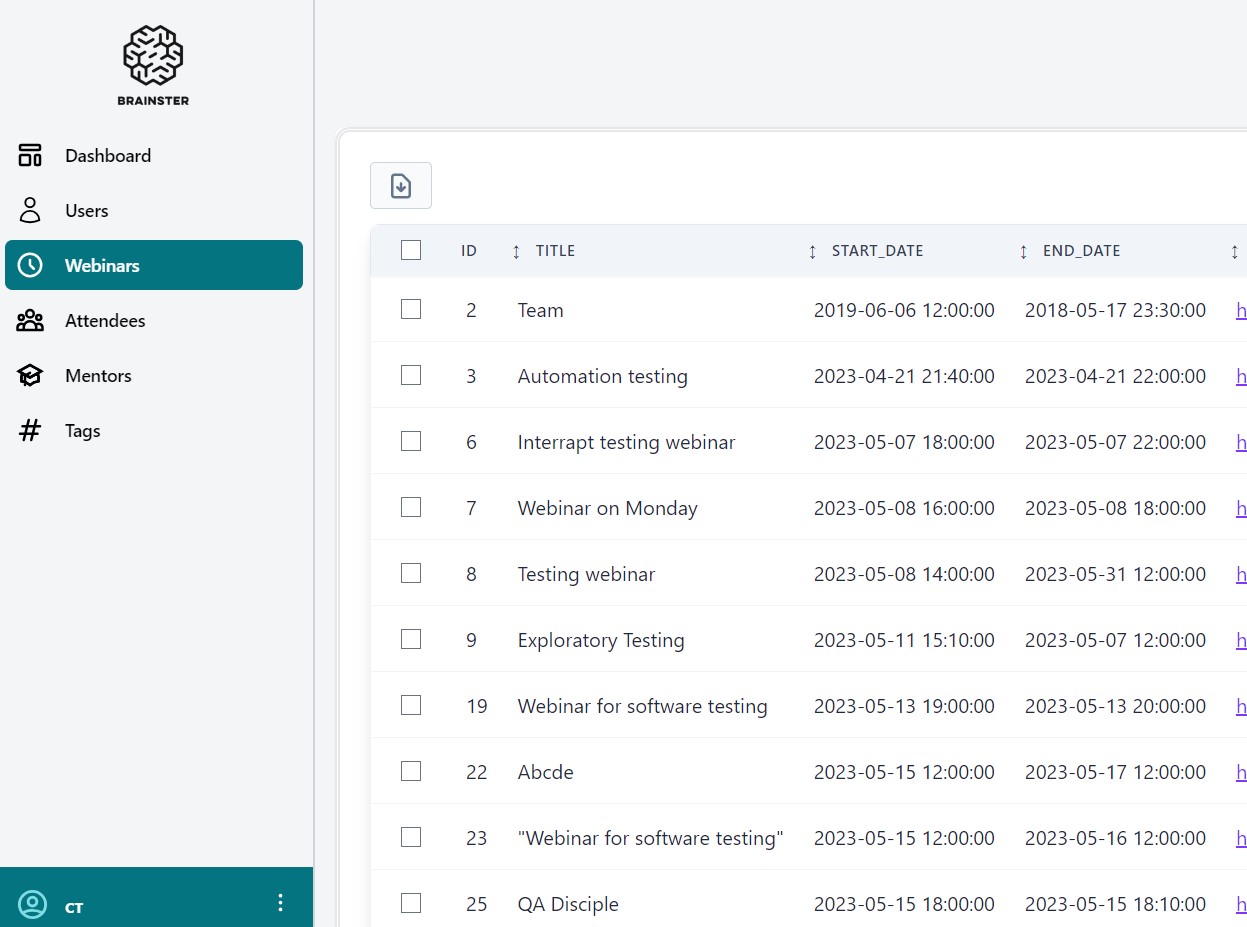This screenshot has height=927, width=1247.
Task: Select the checkbox for QA Disciple webinar
Action: click(x=411, y=903)
